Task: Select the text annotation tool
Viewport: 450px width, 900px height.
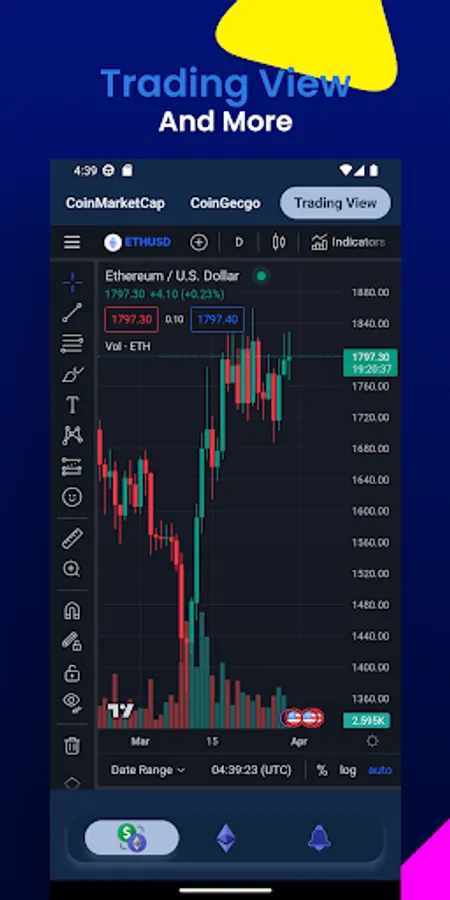Action: [72, 405]
